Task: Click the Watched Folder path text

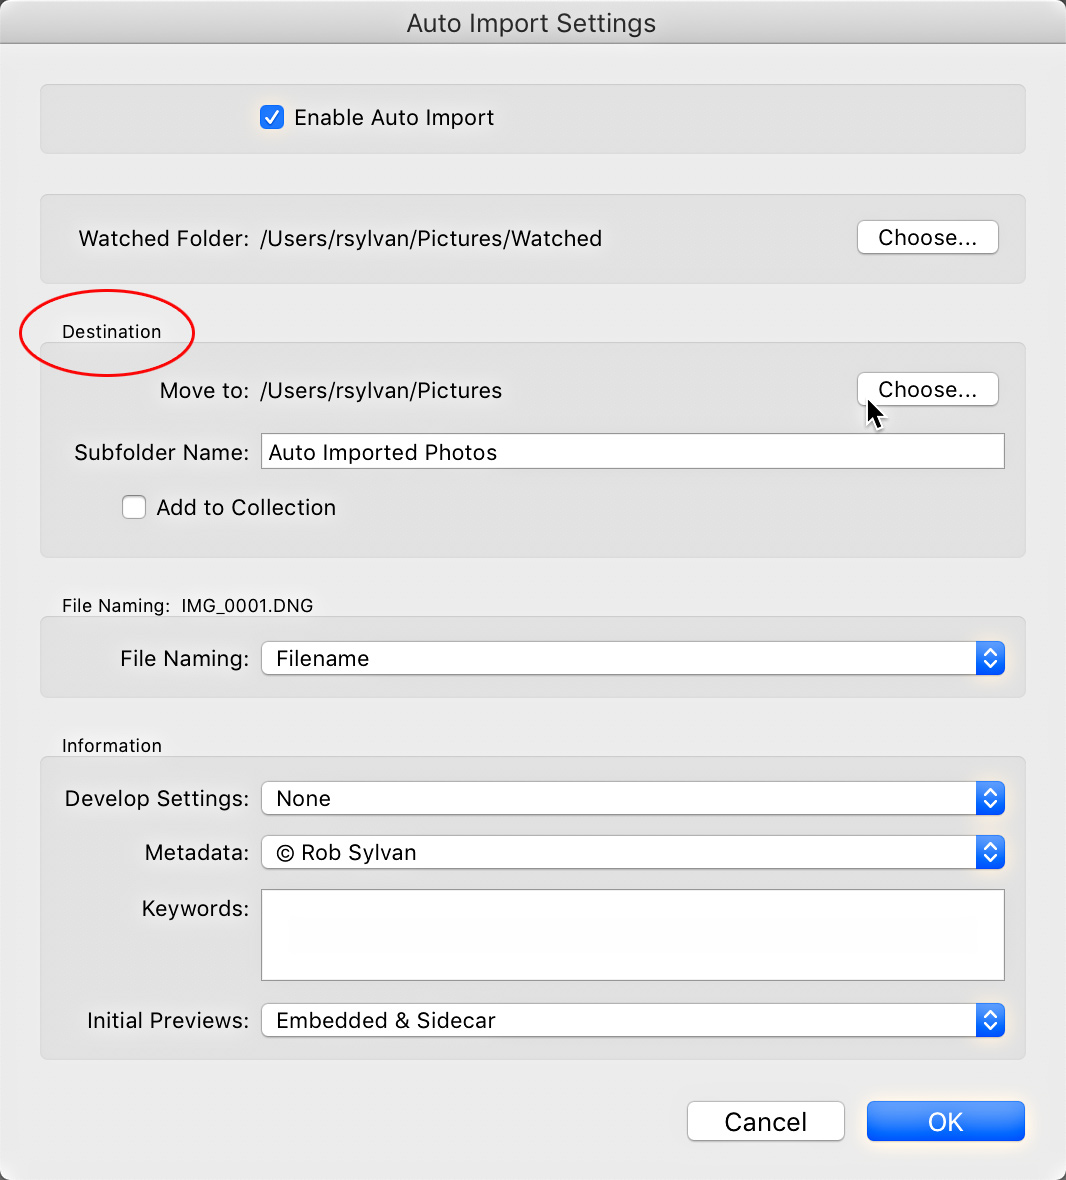Action: [431, 238]
